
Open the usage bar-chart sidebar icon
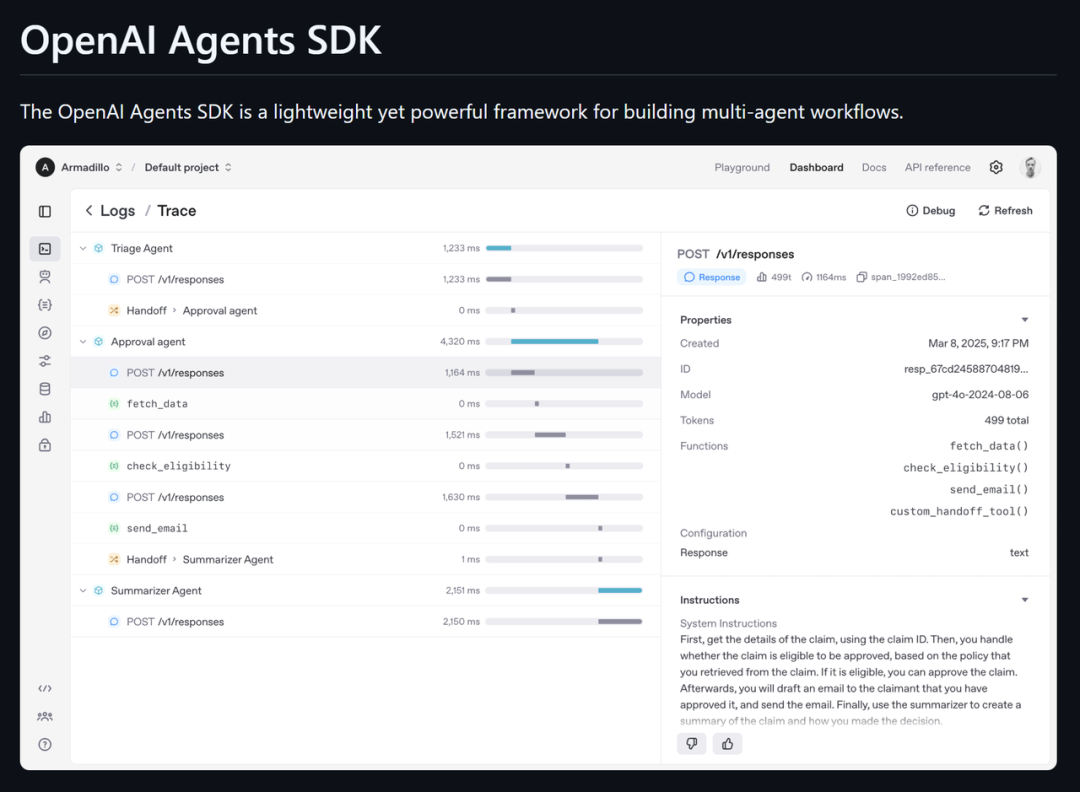(x=45, y=417)
